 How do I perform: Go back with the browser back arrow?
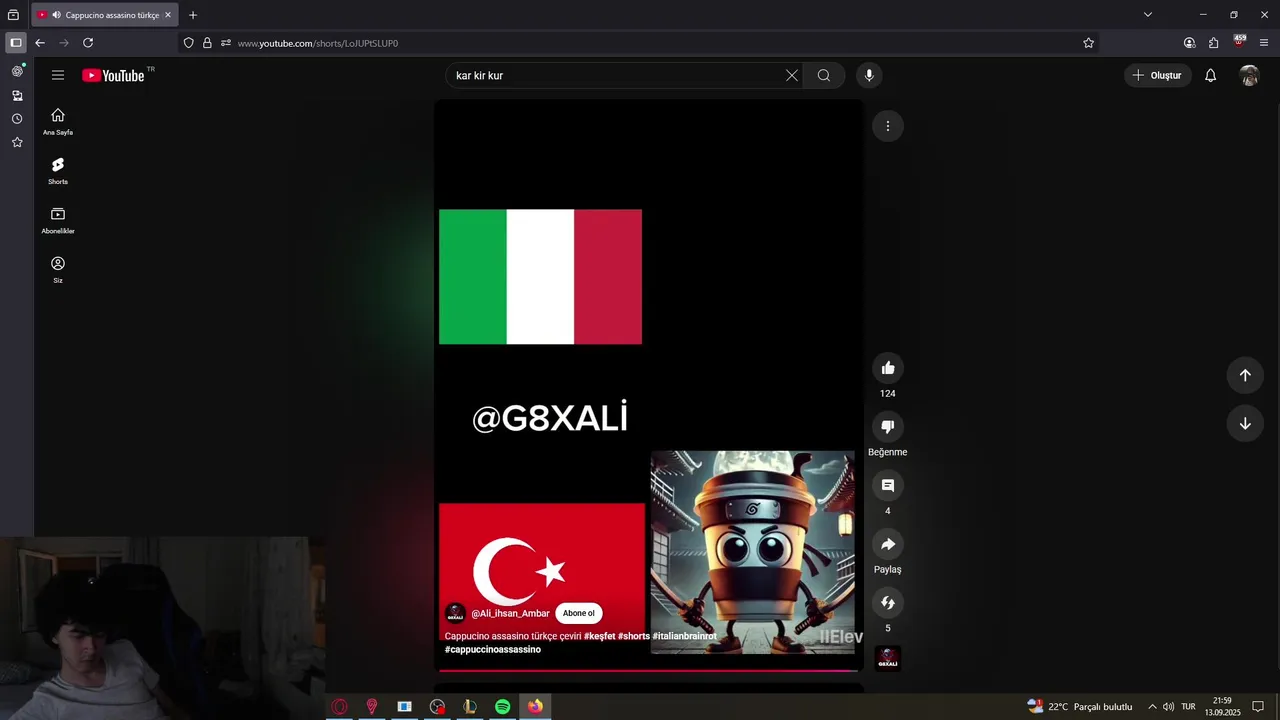(40, 43)
